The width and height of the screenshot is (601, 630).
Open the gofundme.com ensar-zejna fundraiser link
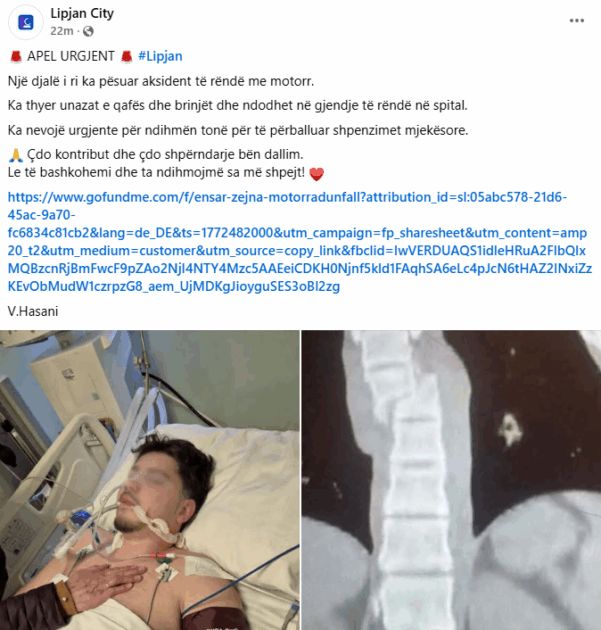299,241
